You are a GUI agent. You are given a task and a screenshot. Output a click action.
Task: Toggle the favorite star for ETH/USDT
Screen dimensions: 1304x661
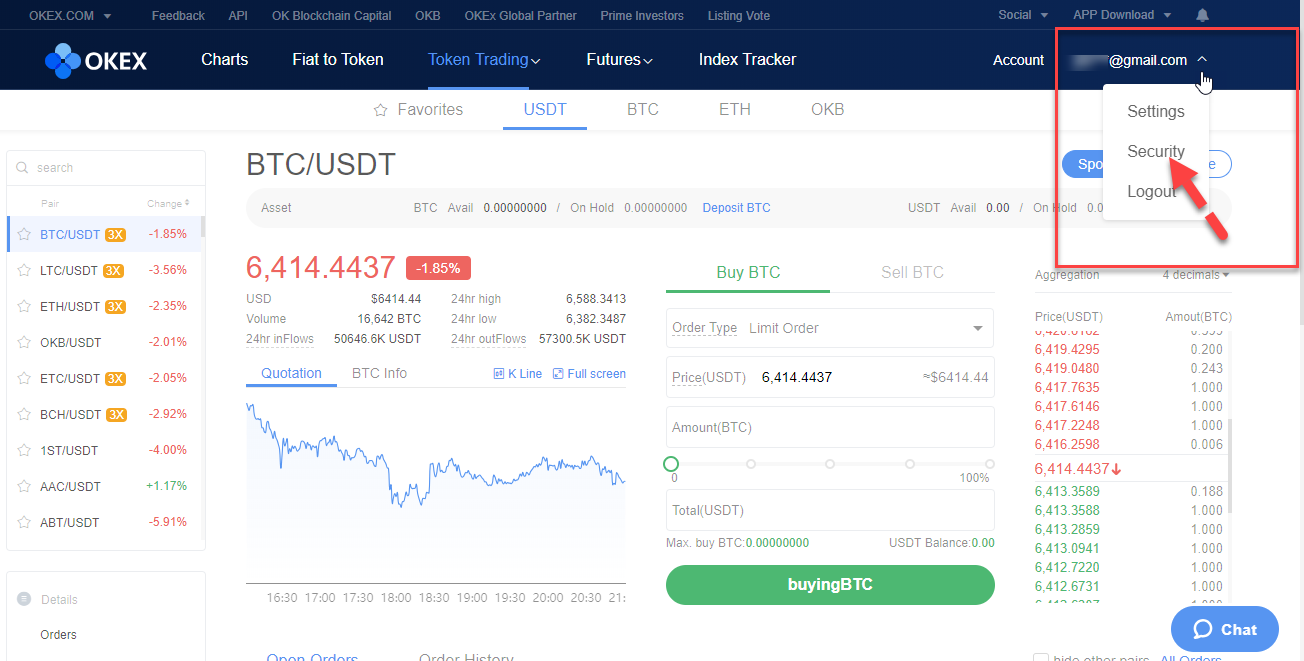pyautogui.click(x=24, y=307)
